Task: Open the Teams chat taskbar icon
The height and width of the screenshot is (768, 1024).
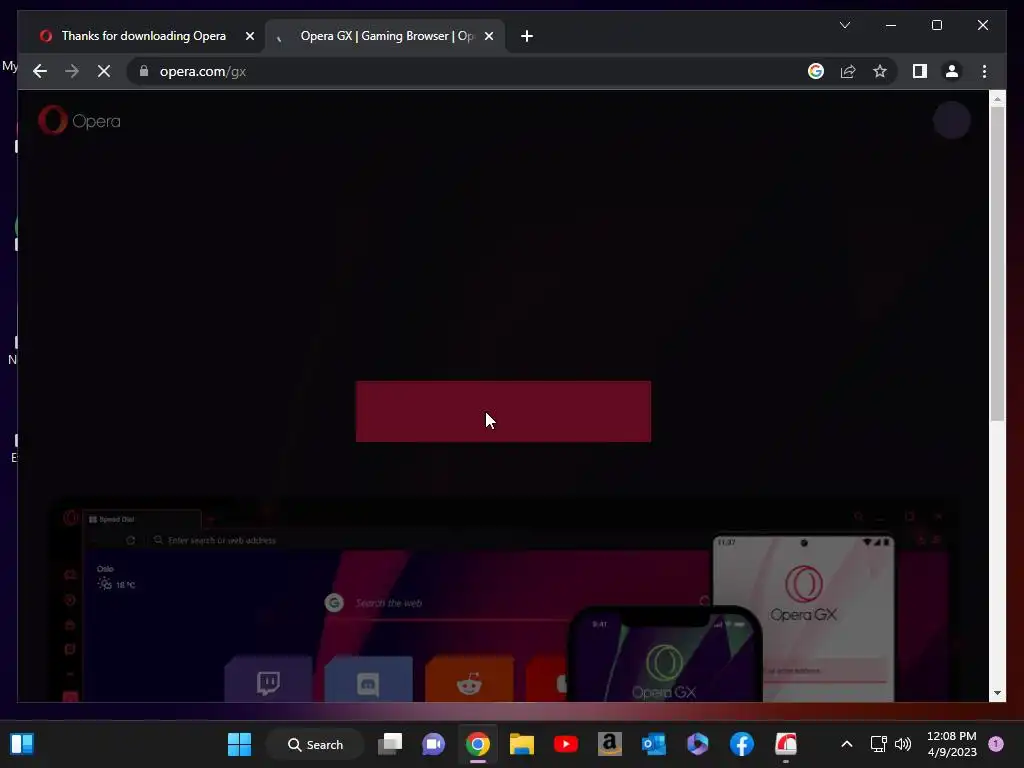Action: click(434, 744)
